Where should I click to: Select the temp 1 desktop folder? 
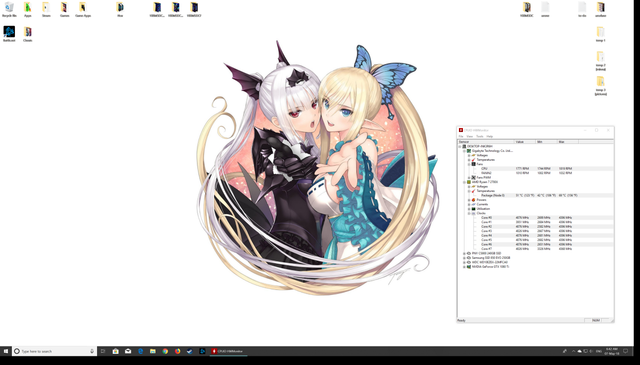(600, 34)
